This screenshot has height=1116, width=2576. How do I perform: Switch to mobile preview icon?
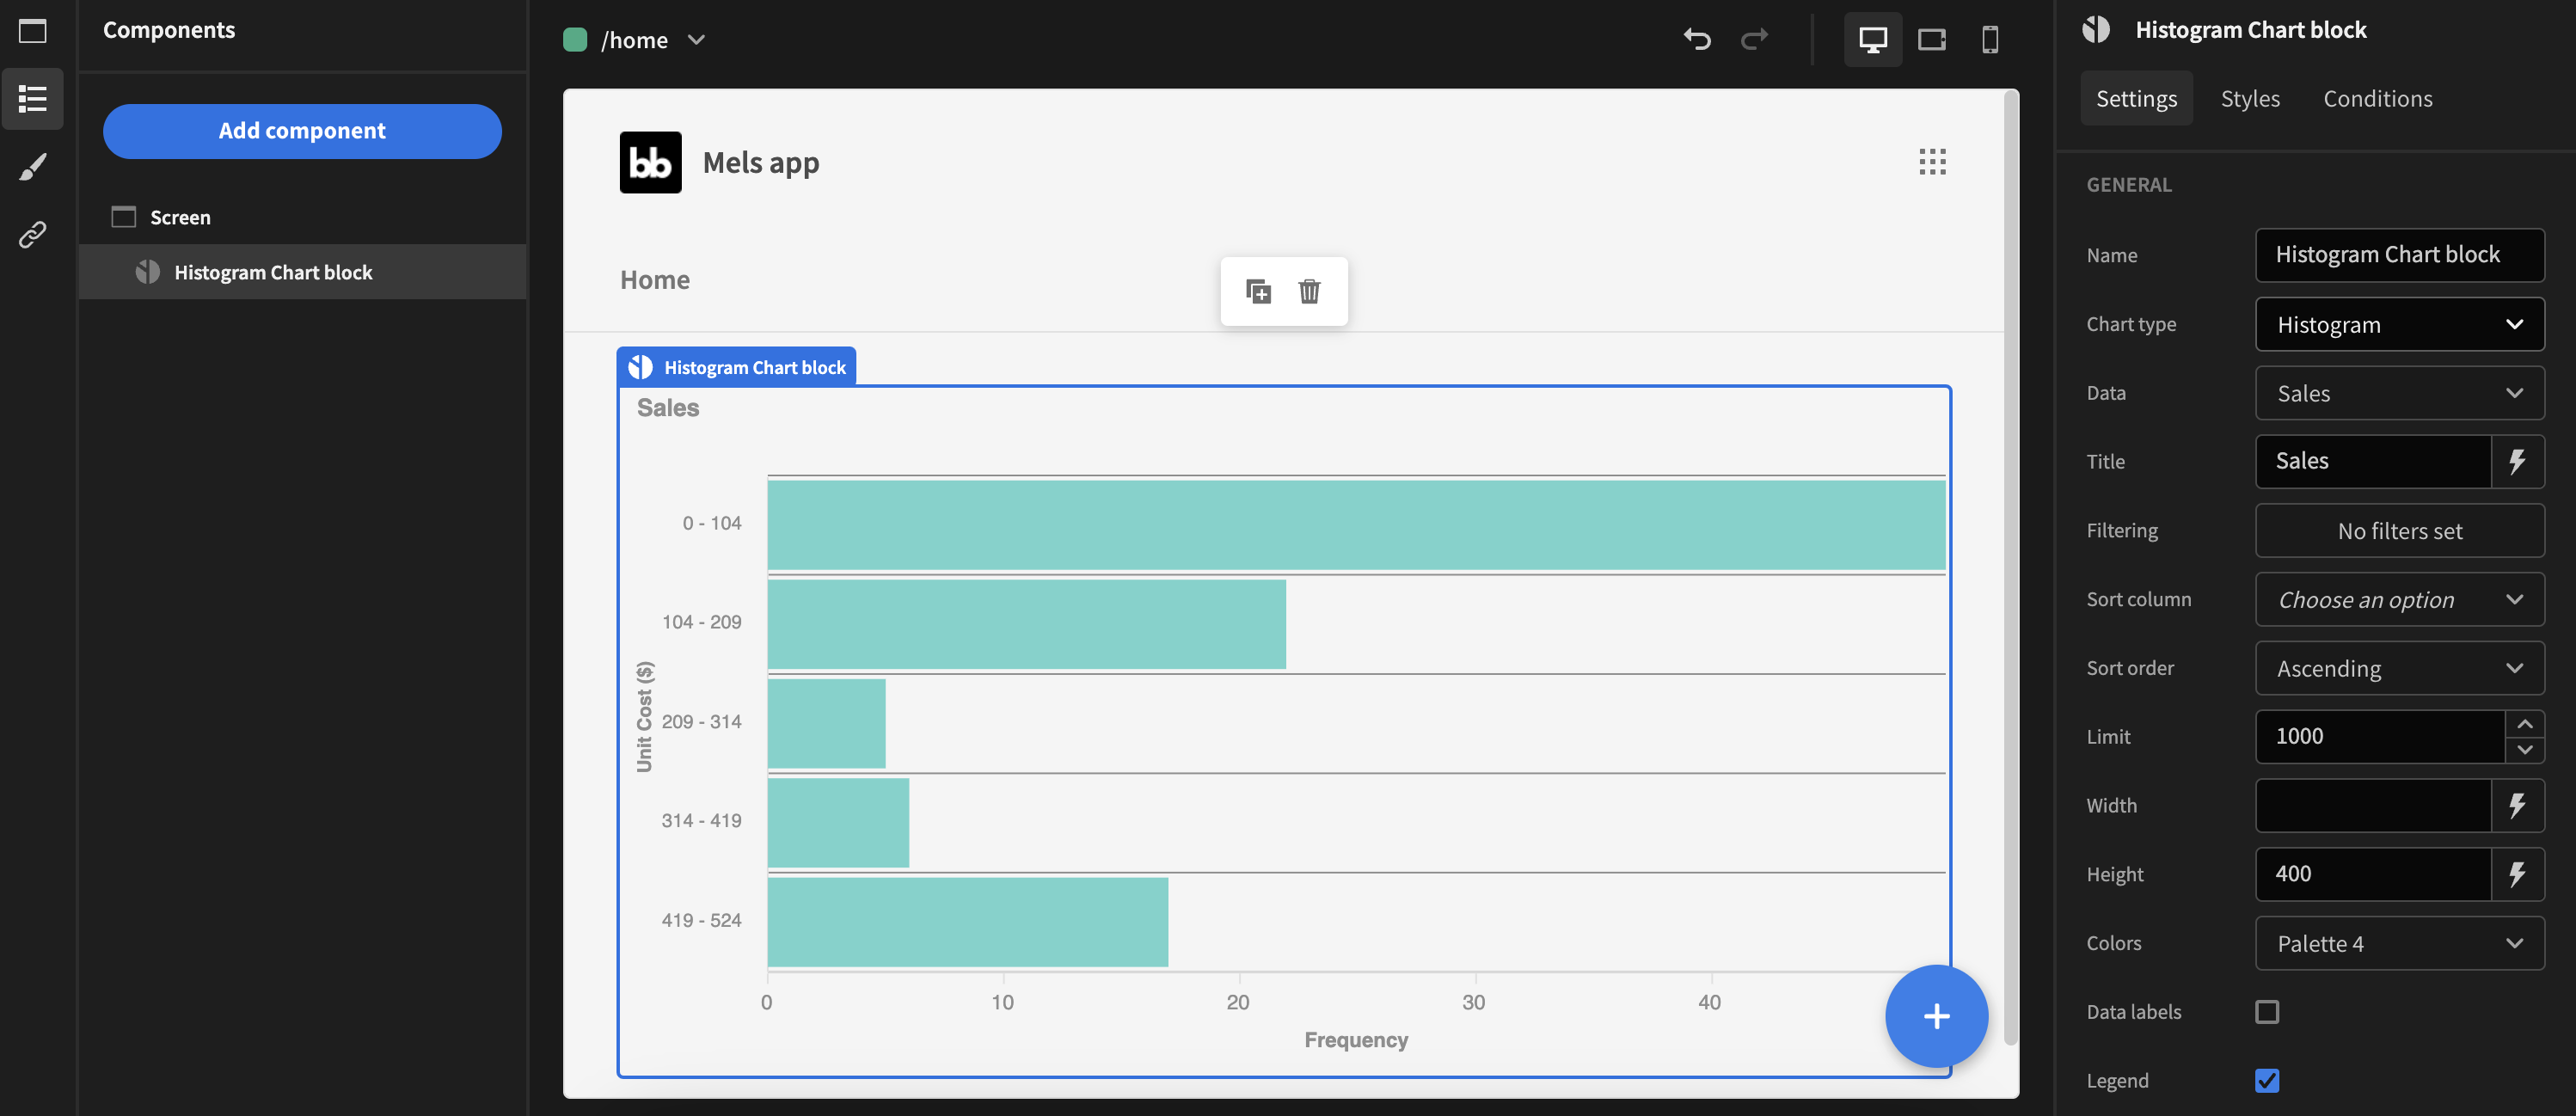pos(1990,40)
